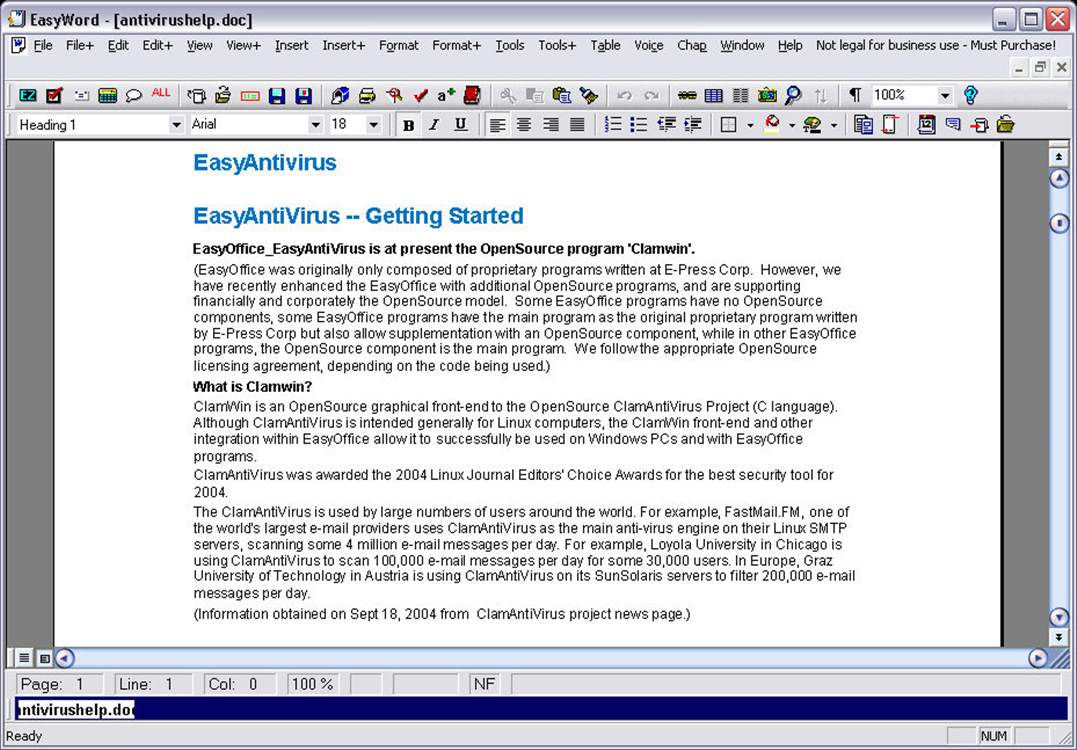1077x750 pixels.
Task: Click the vertical scrollbar down arrow
Action: 1059,616
